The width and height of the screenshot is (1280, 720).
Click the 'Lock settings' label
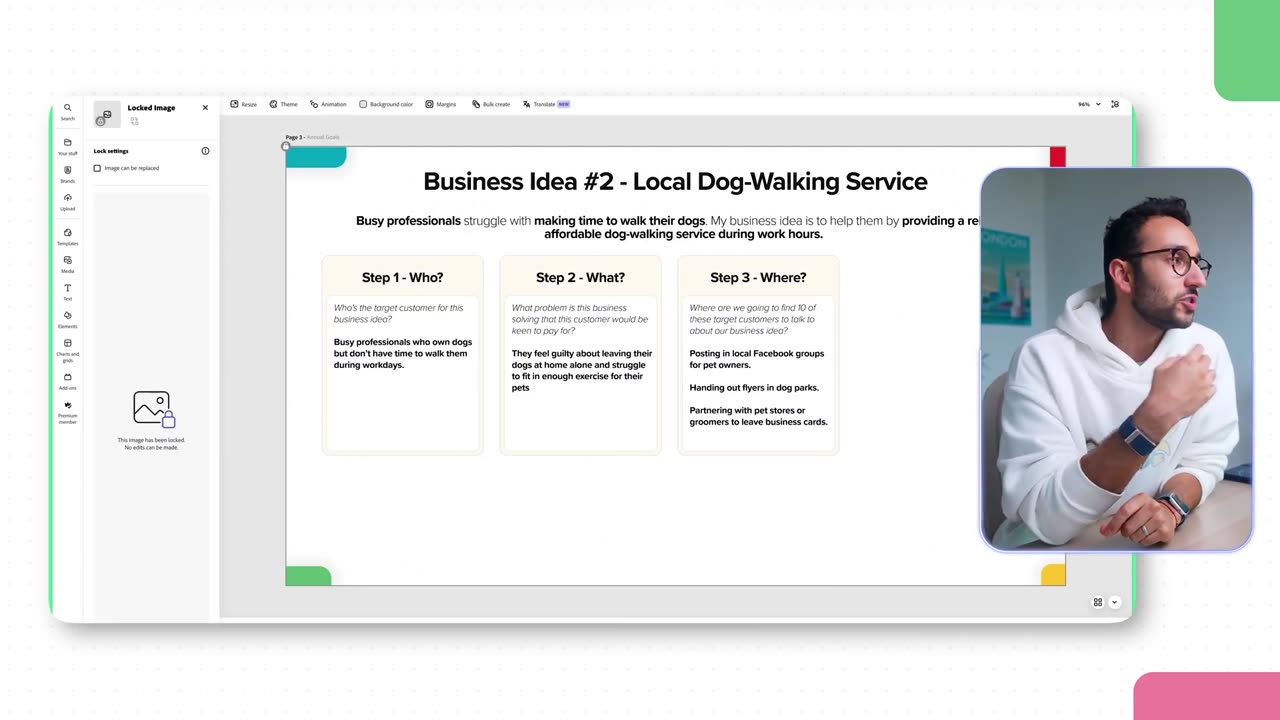111,151
